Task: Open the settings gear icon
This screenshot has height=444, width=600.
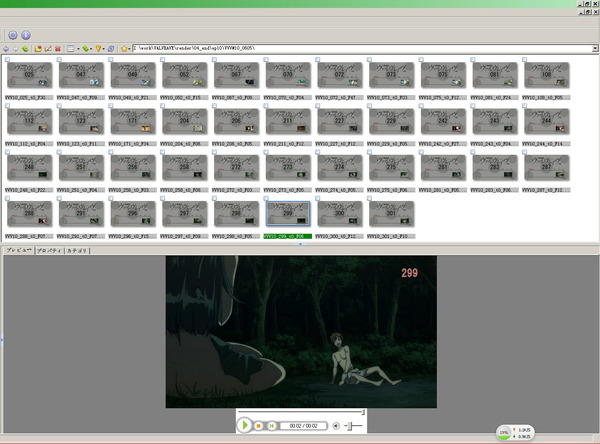Action: [x=13, y=35]
